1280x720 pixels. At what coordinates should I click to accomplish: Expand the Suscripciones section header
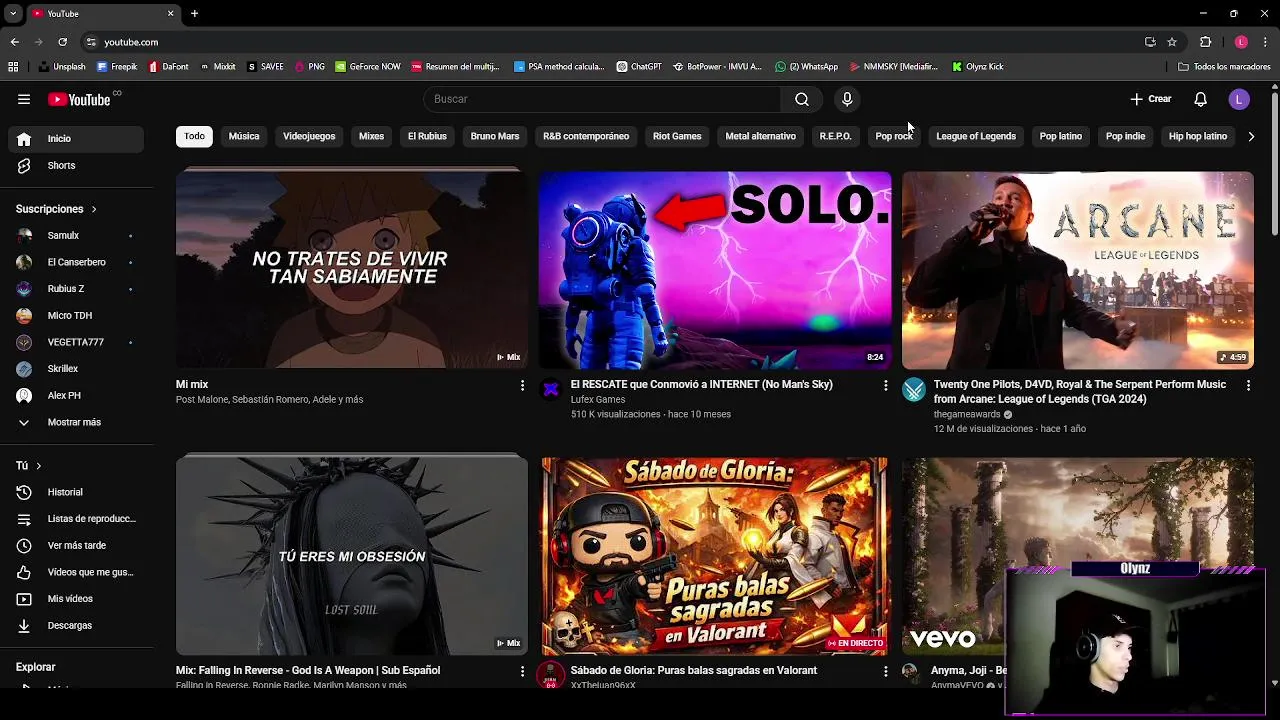56,209
